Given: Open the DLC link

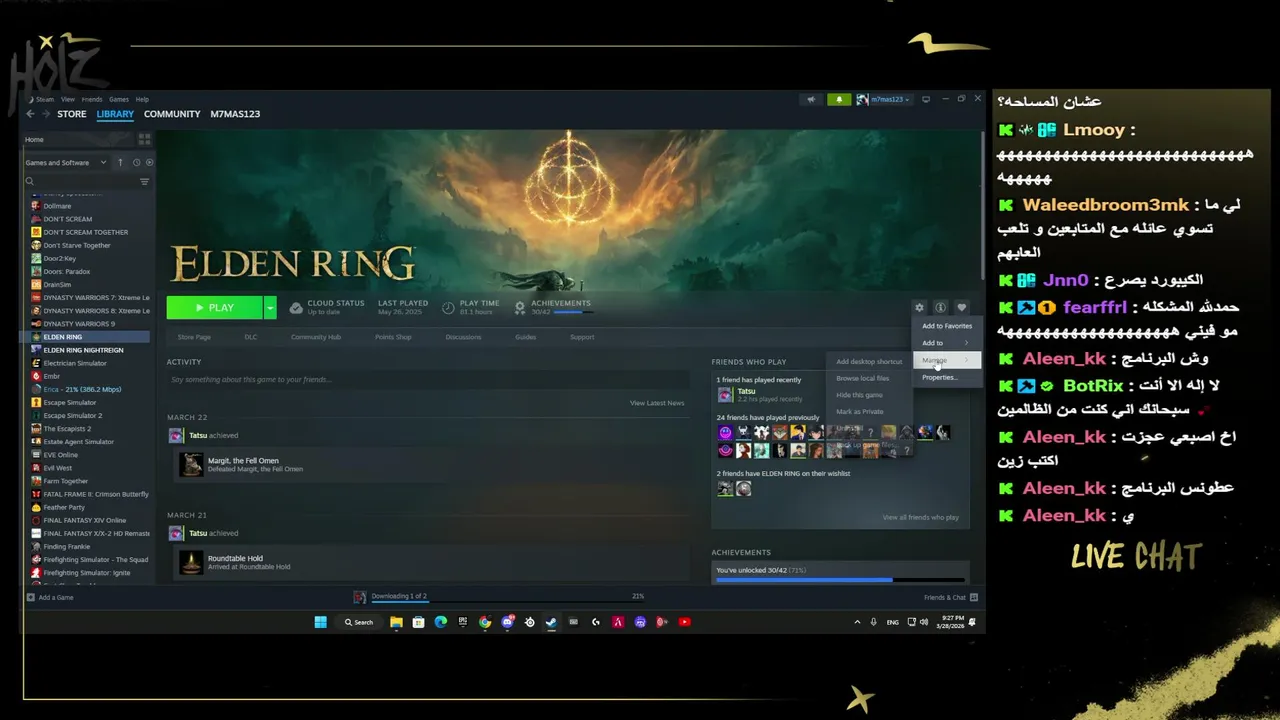Looking at the screenshot, I should click(x=251, y=337).
